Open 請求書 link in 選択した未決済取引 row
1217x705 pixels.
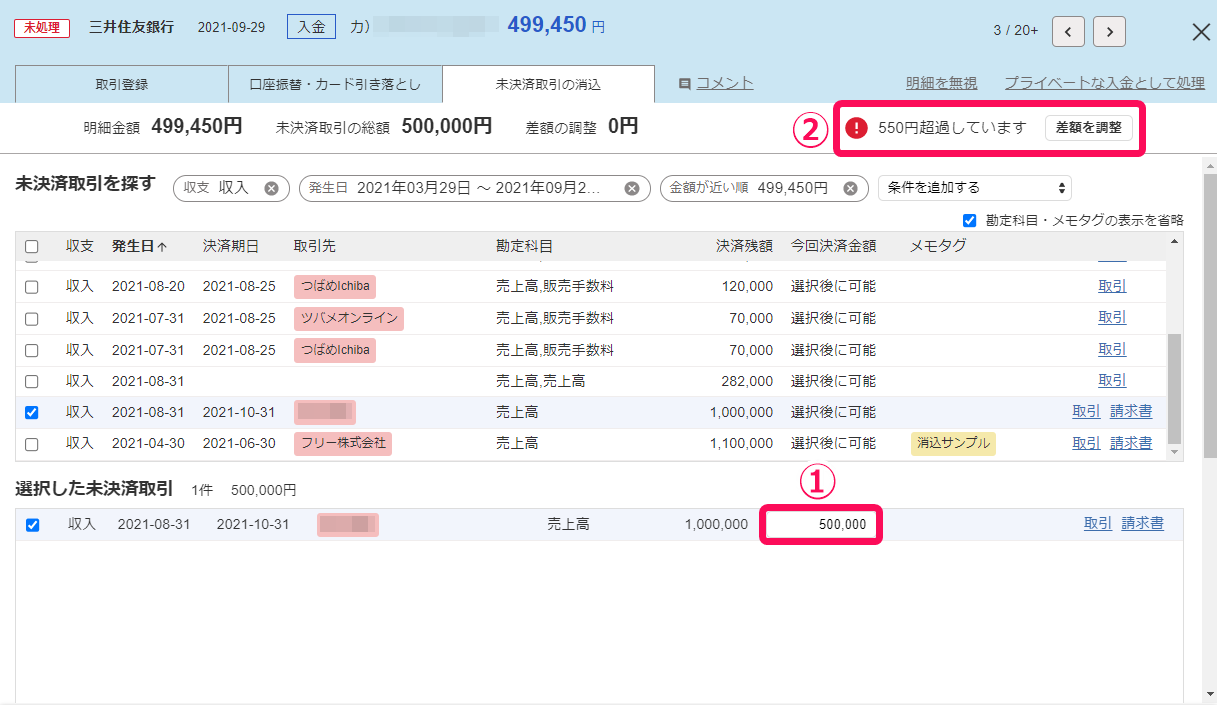point(1143,523)
